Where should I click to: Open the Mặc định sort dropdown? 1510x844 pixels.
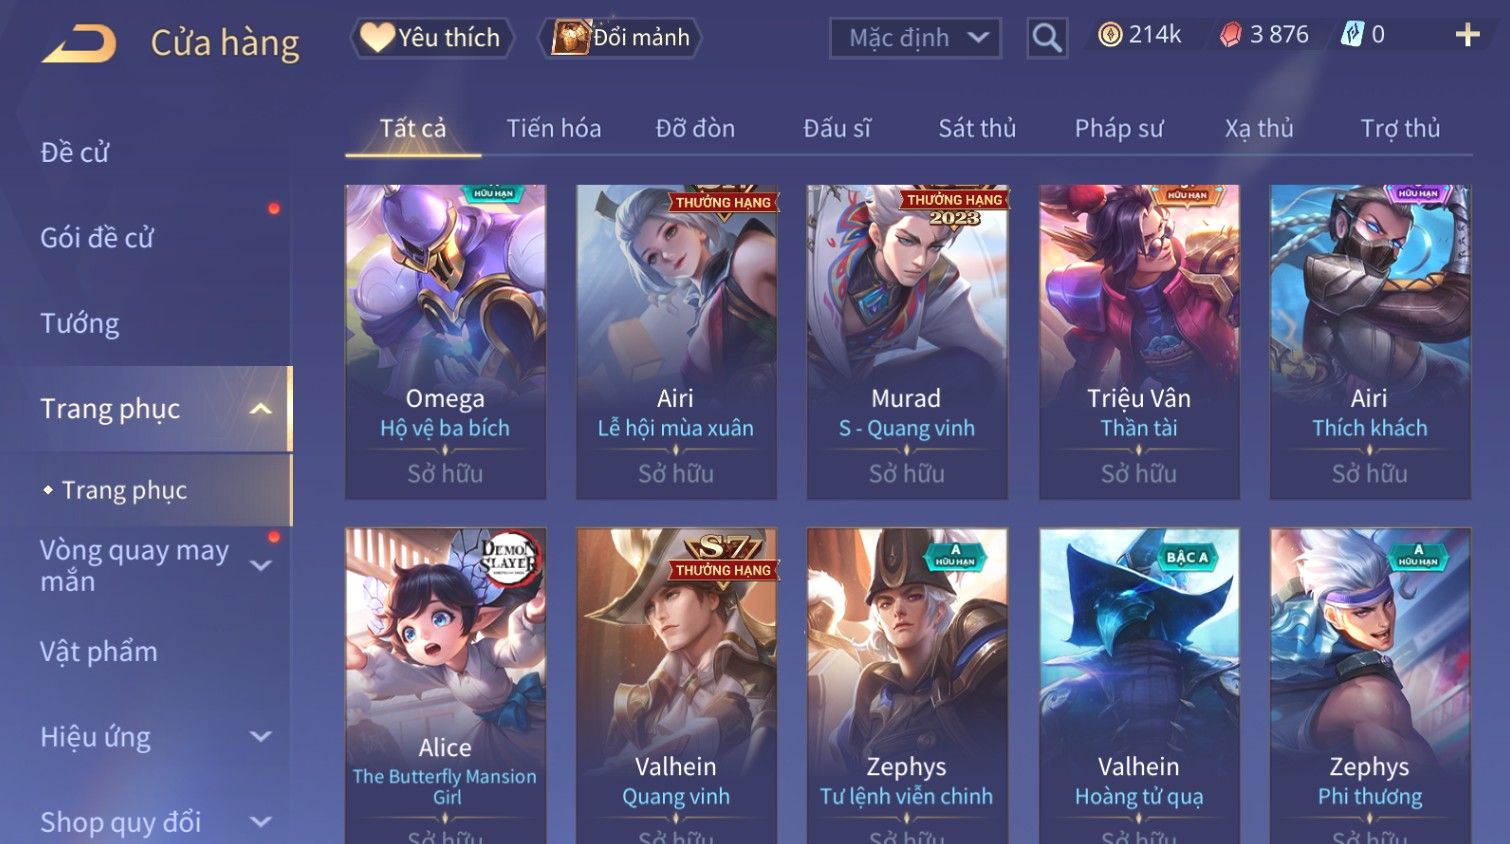tap(915, 38)
